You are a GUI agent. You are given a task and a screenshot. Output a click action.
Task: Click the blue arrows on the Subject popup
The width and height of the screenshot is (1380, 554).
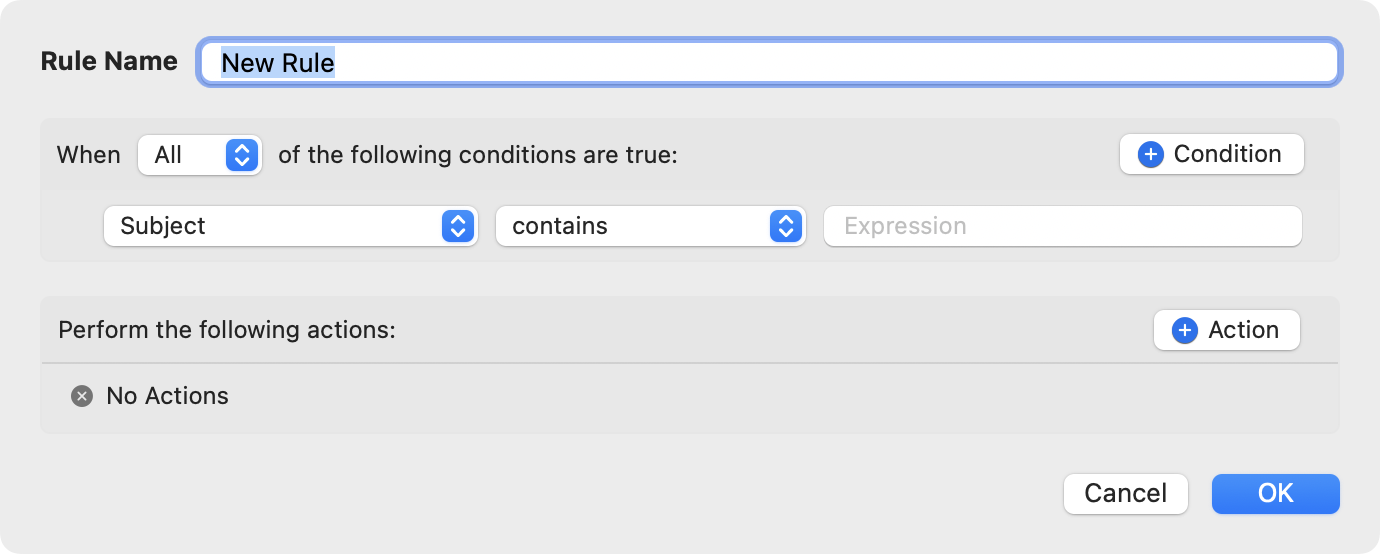(x=457, y=227)
